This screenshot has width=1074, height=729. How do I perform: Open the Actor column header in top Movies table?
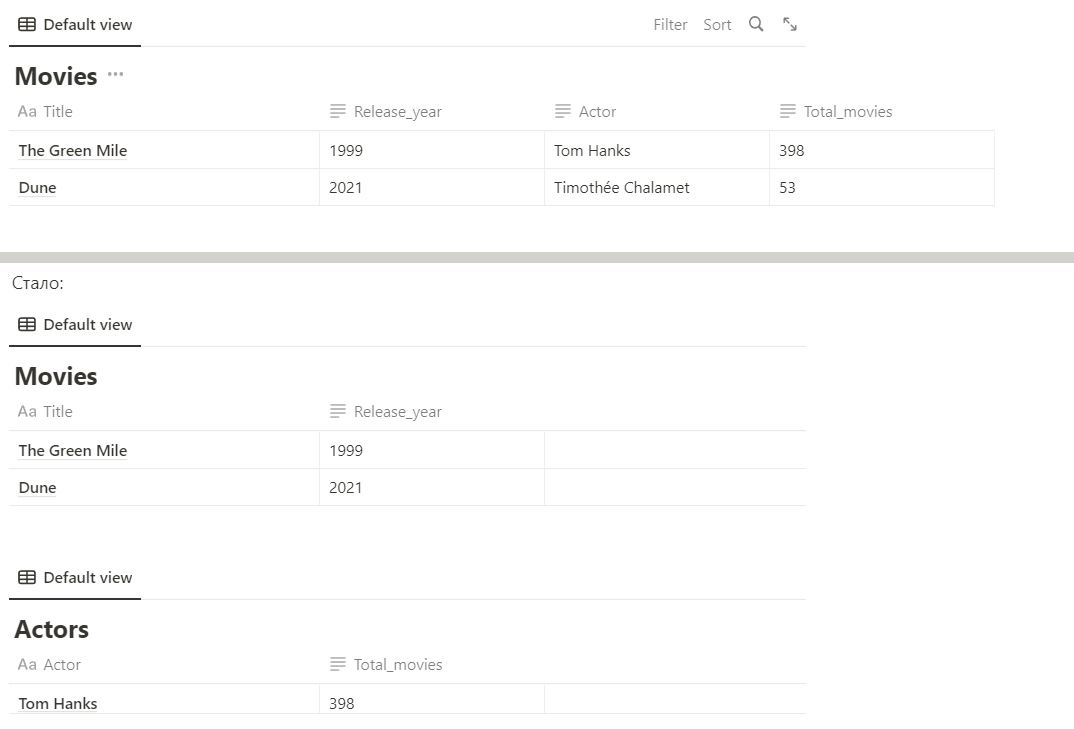tap(596, 112)
